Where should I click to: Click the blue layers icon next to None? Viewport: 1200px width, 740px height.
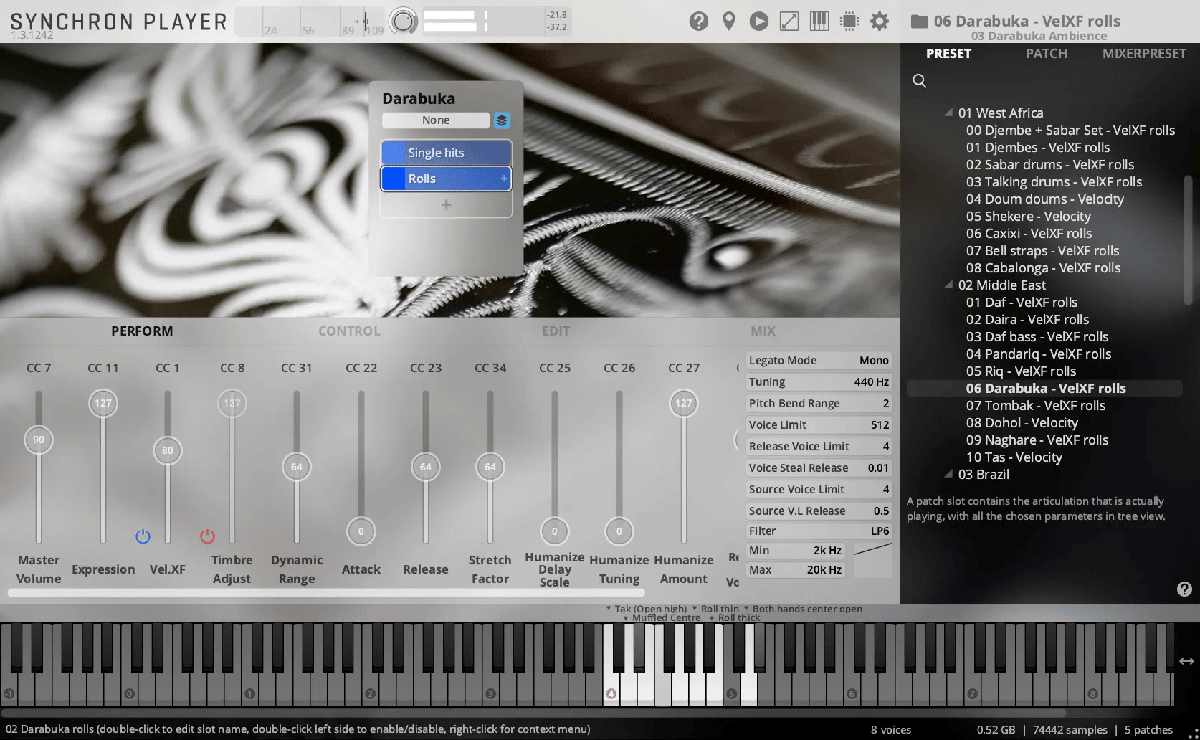502,120
